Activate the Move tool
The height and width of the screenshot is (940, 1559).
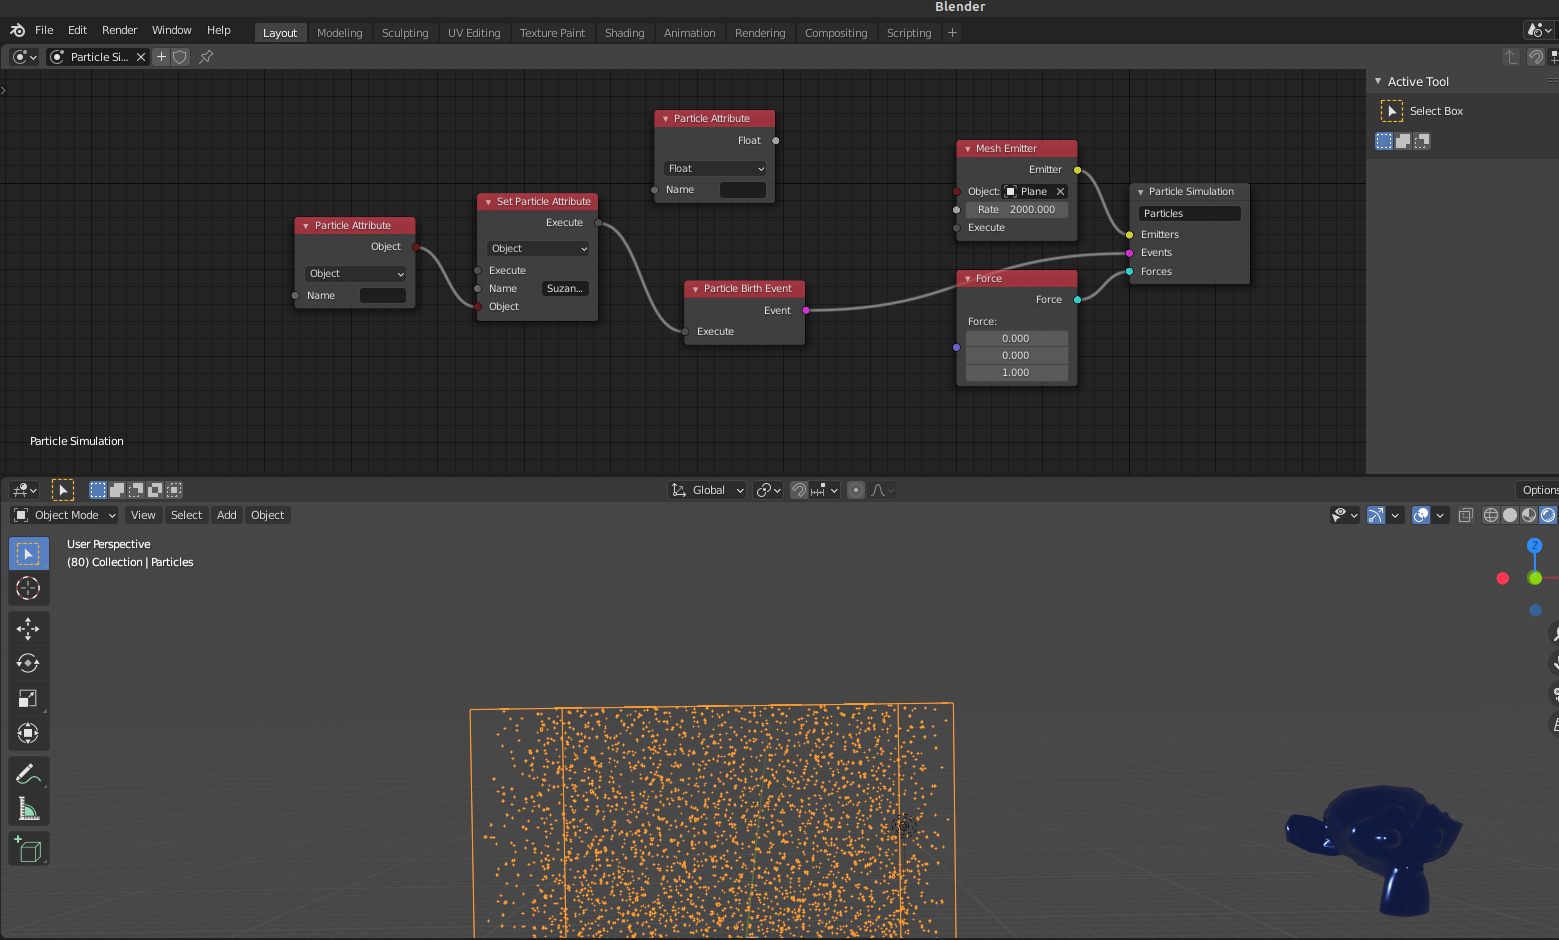pyautogui.click(x=28, y=628)
